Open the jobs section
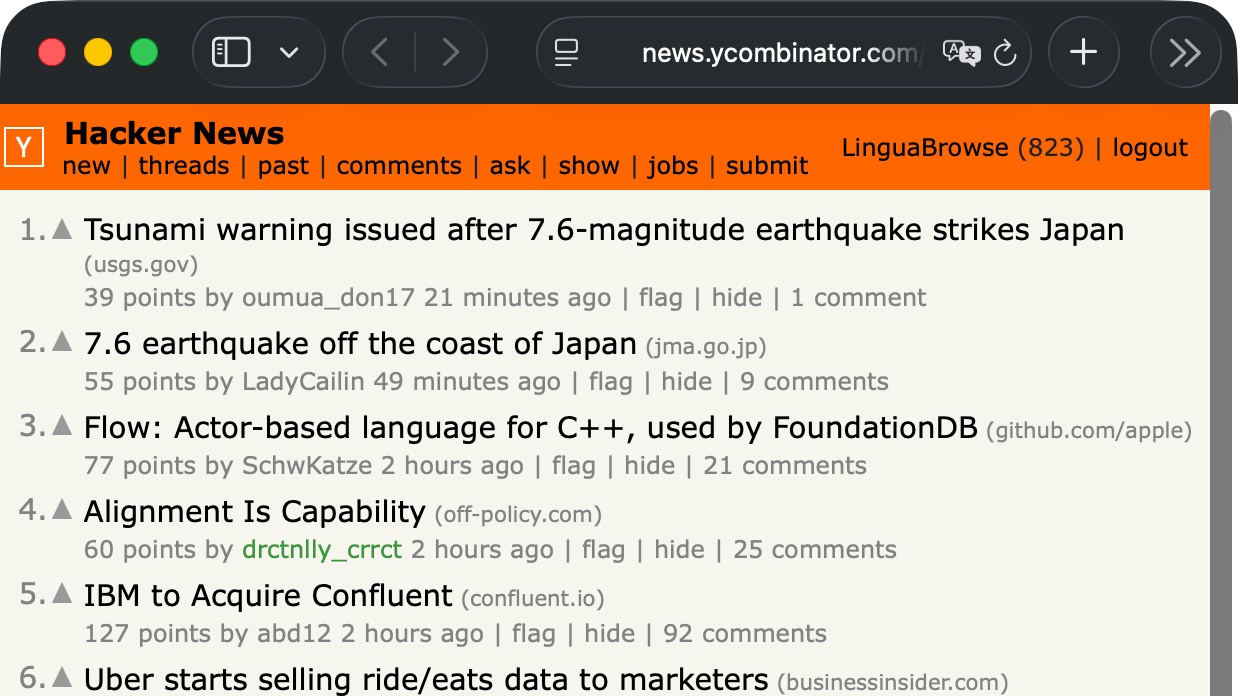This screenshot has width=1238, height=696. 673,166
